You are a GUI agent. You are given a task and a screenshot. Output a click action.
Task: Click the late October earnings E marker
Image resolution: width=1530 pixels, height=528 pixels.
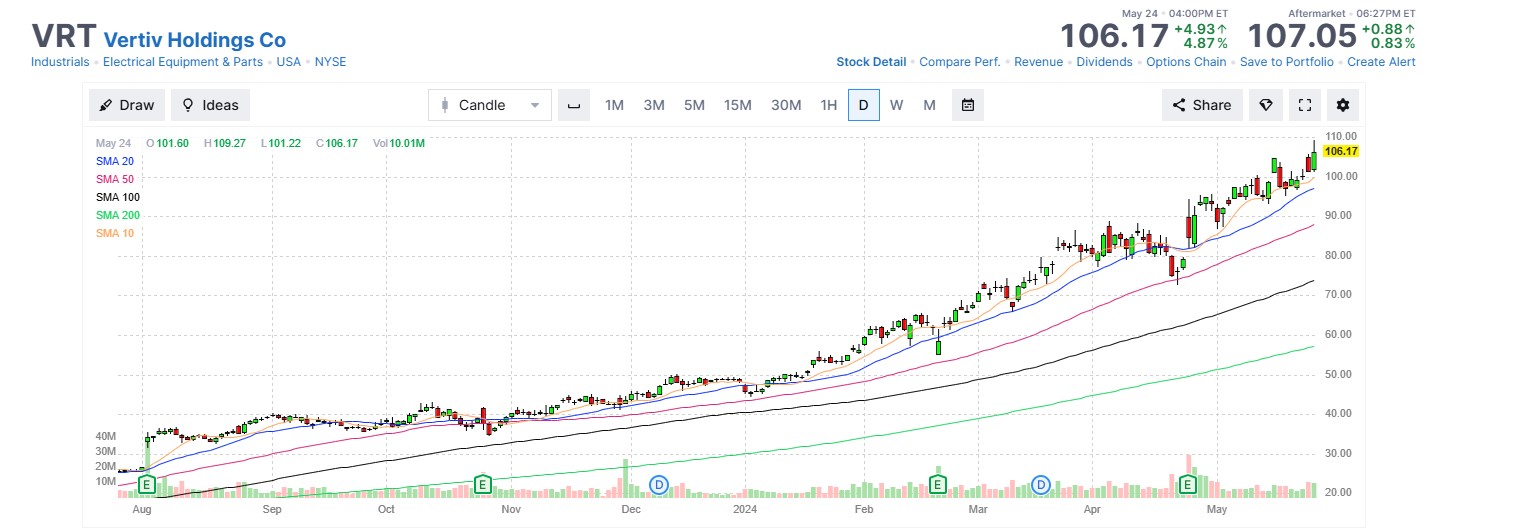click(x=482, y=485)
